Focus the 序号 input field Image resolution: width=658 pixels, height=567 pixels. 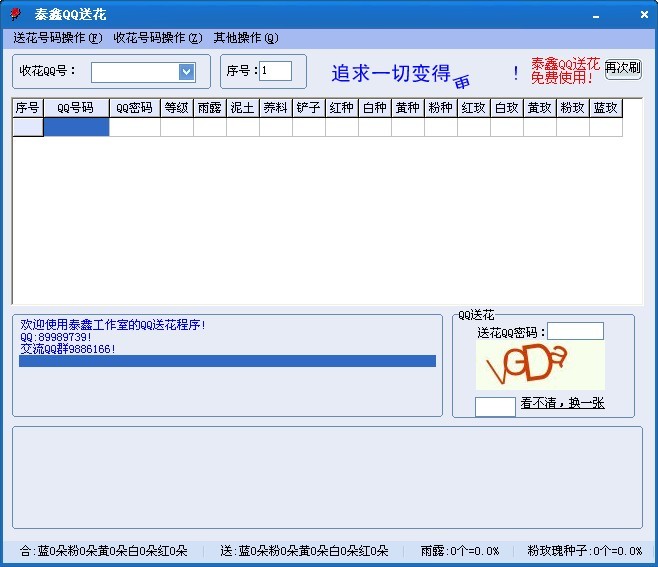pos(275,71)
